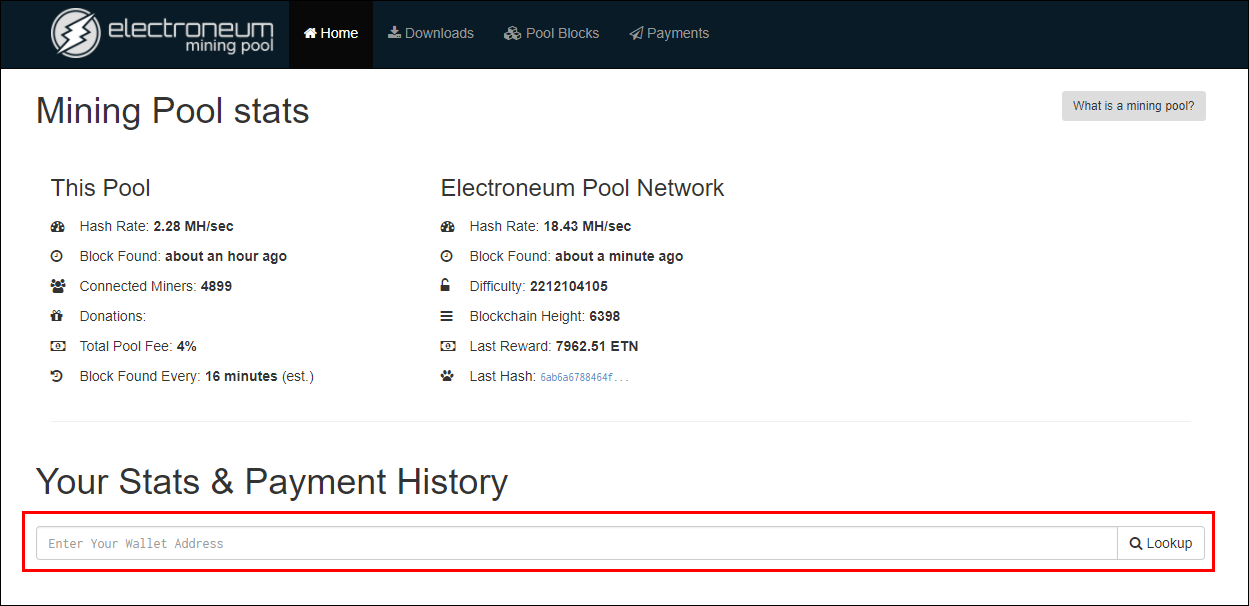This screenshot has height=606, width=1249.
Task: Click the This Pool block found clock icon
Action: pos(57,256)
